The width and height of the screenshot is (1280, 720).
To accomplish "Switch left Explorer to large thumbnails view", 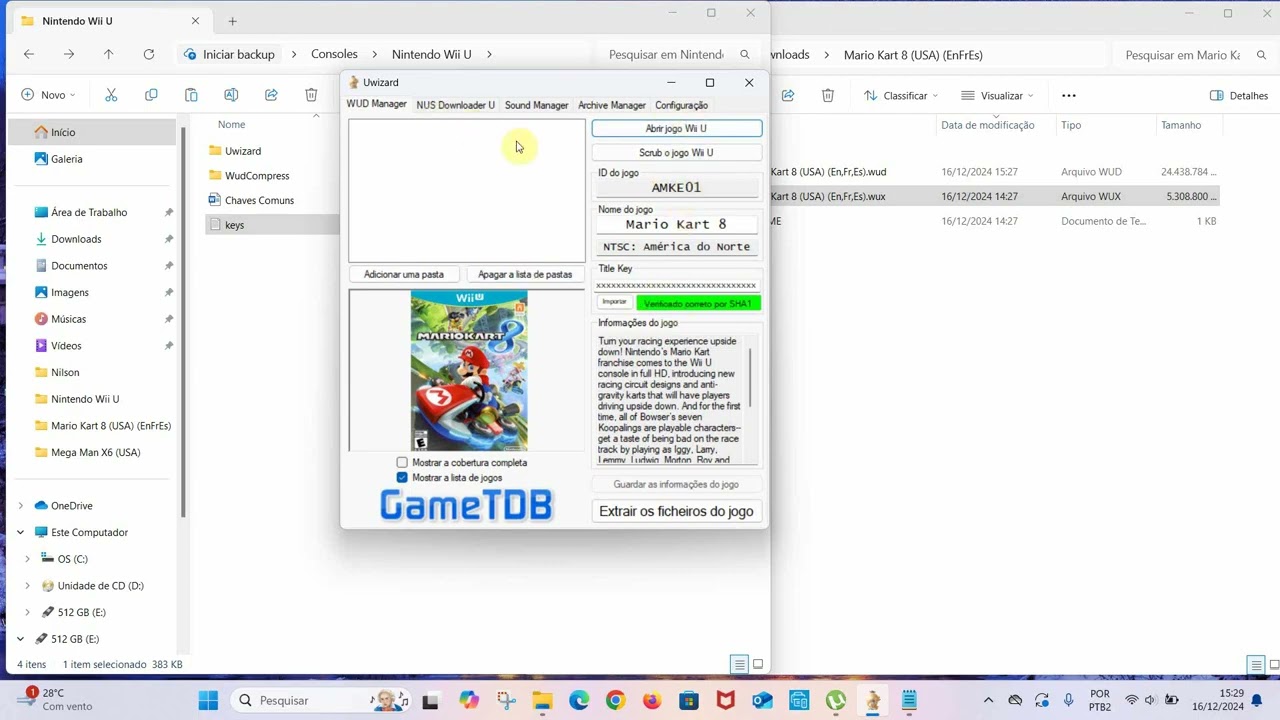I will click(x=758, y=664).
